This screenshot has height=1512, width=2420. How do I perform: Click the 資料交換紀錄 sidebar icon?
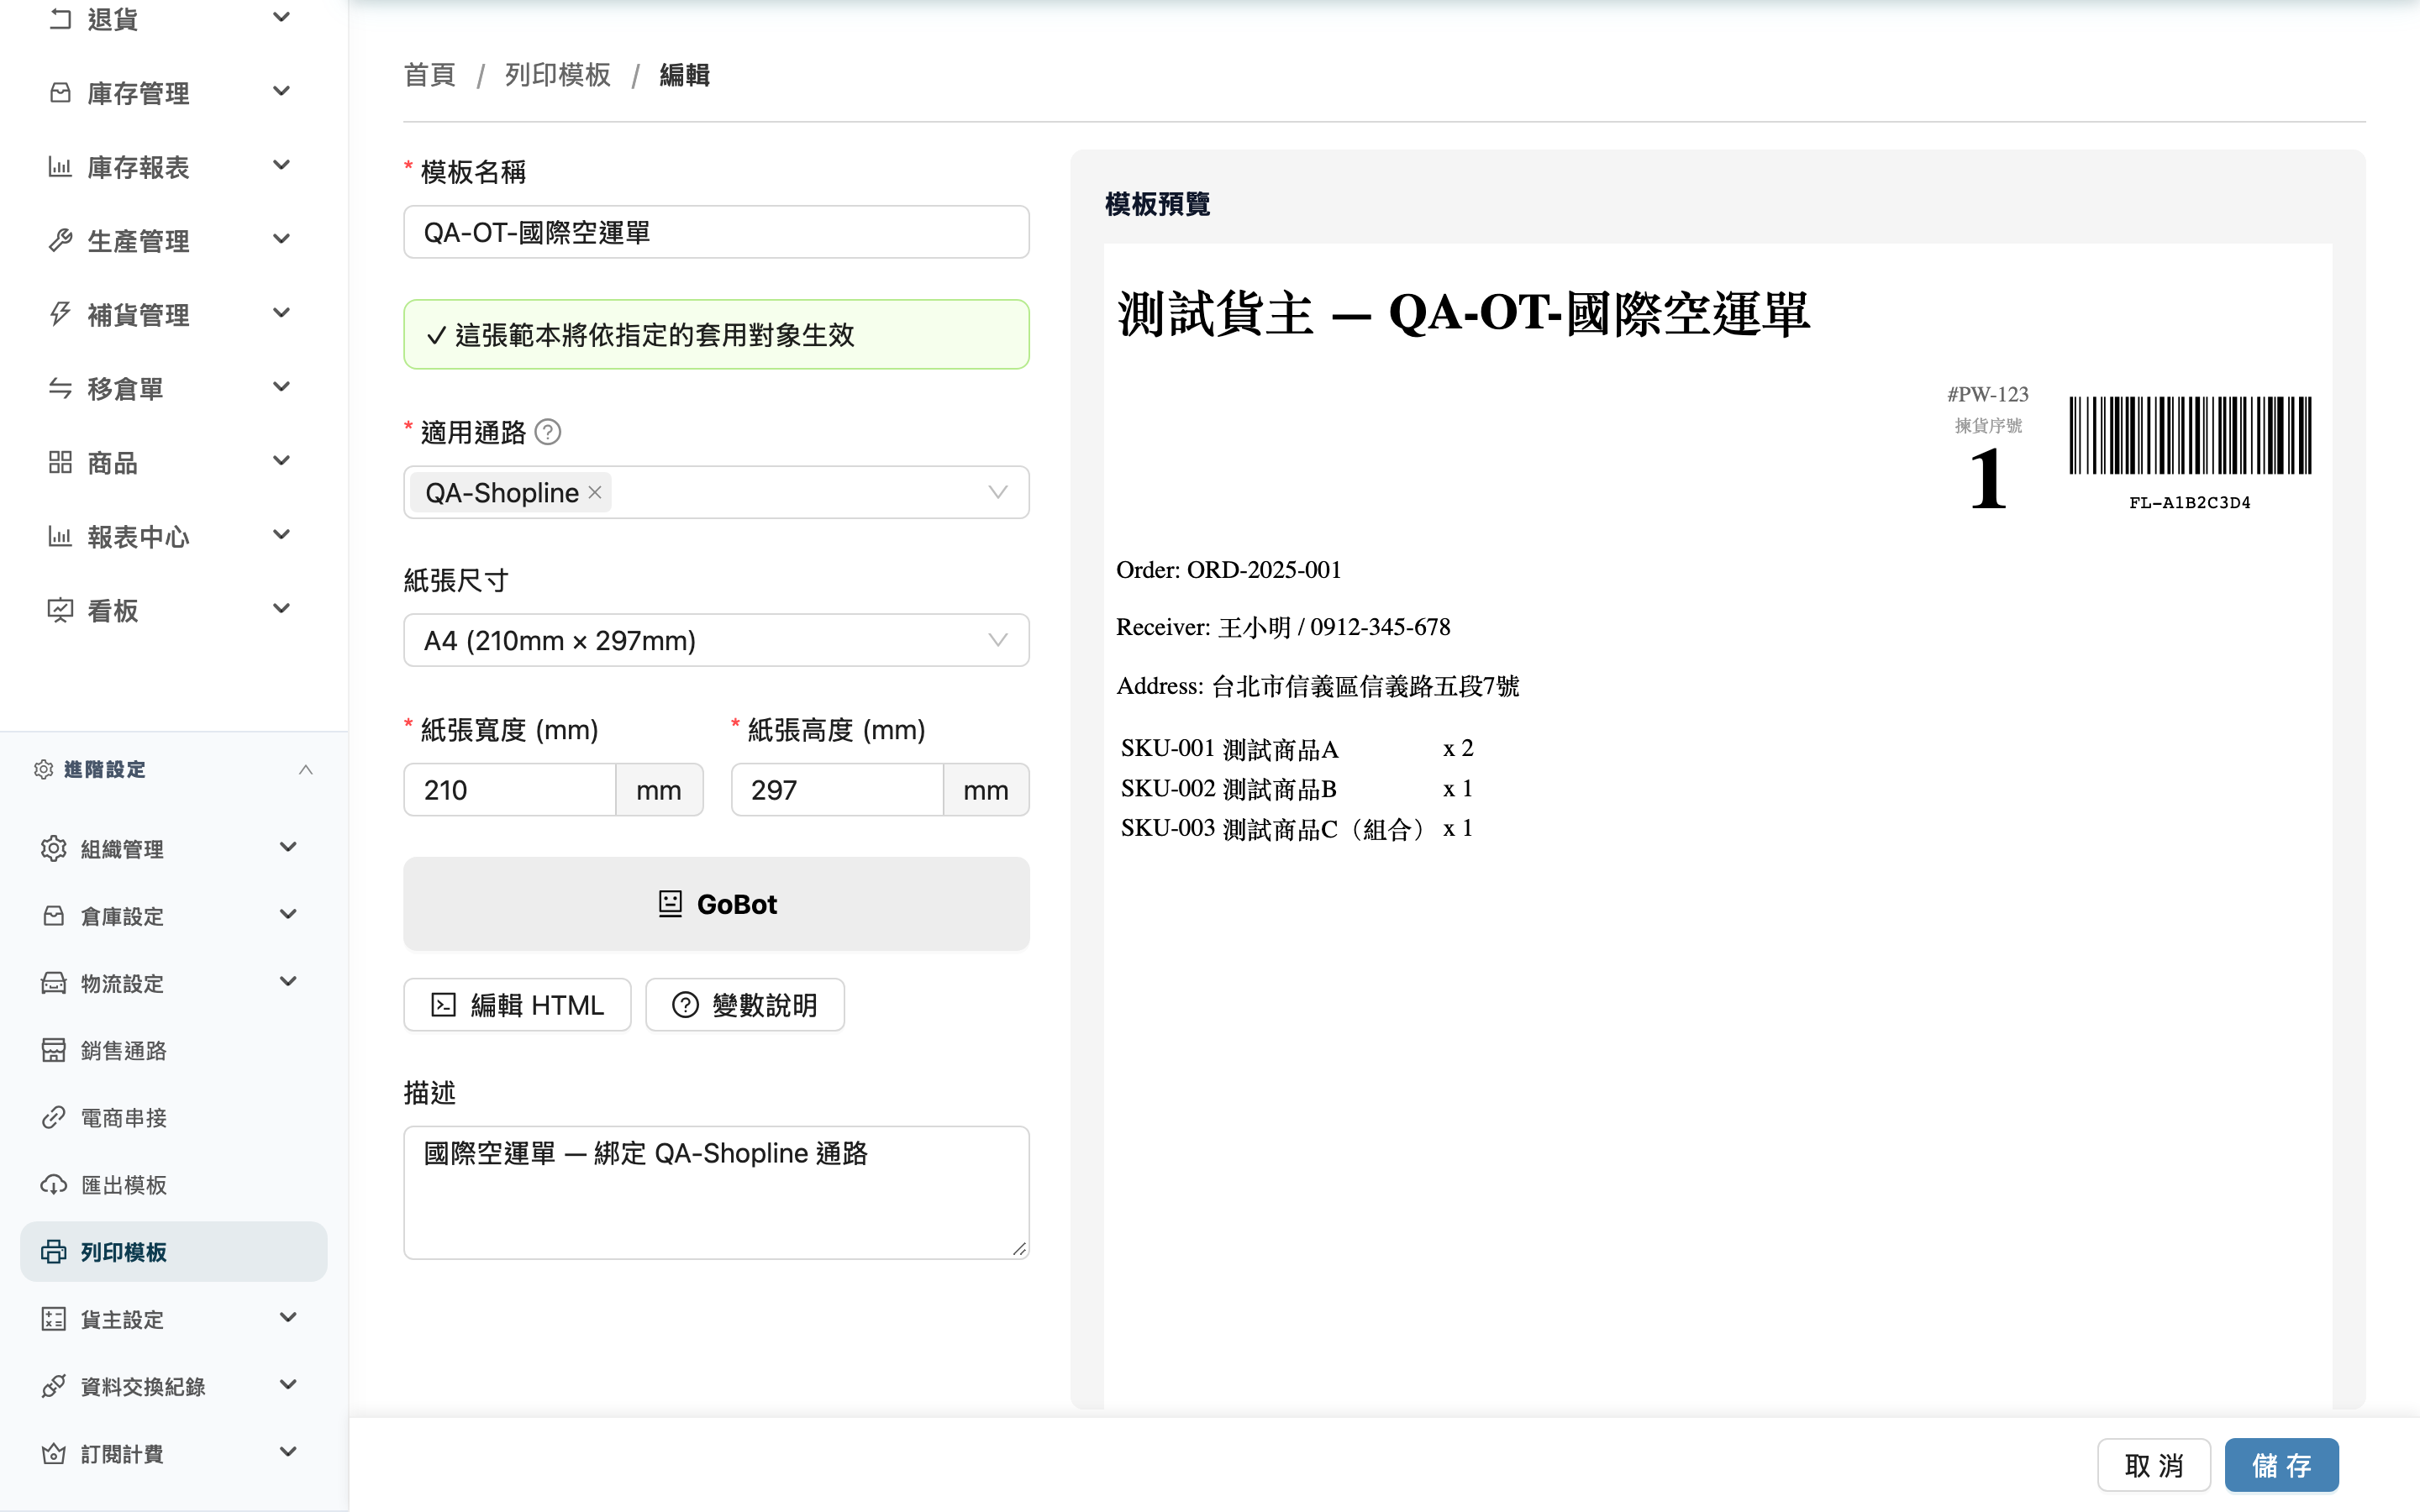[x=53, y=1386]
